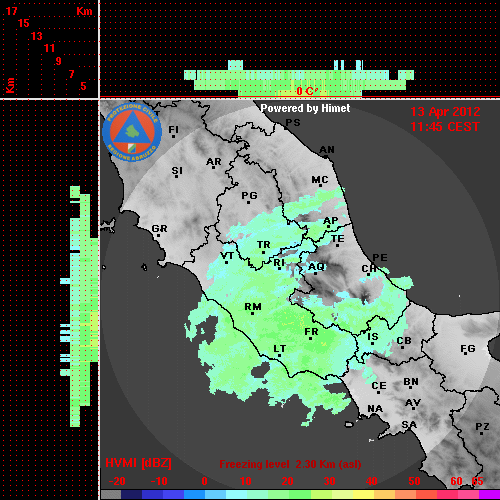Click the TR city label
Image resolution: width=500 pixels, height=500 pixels.
264,245
